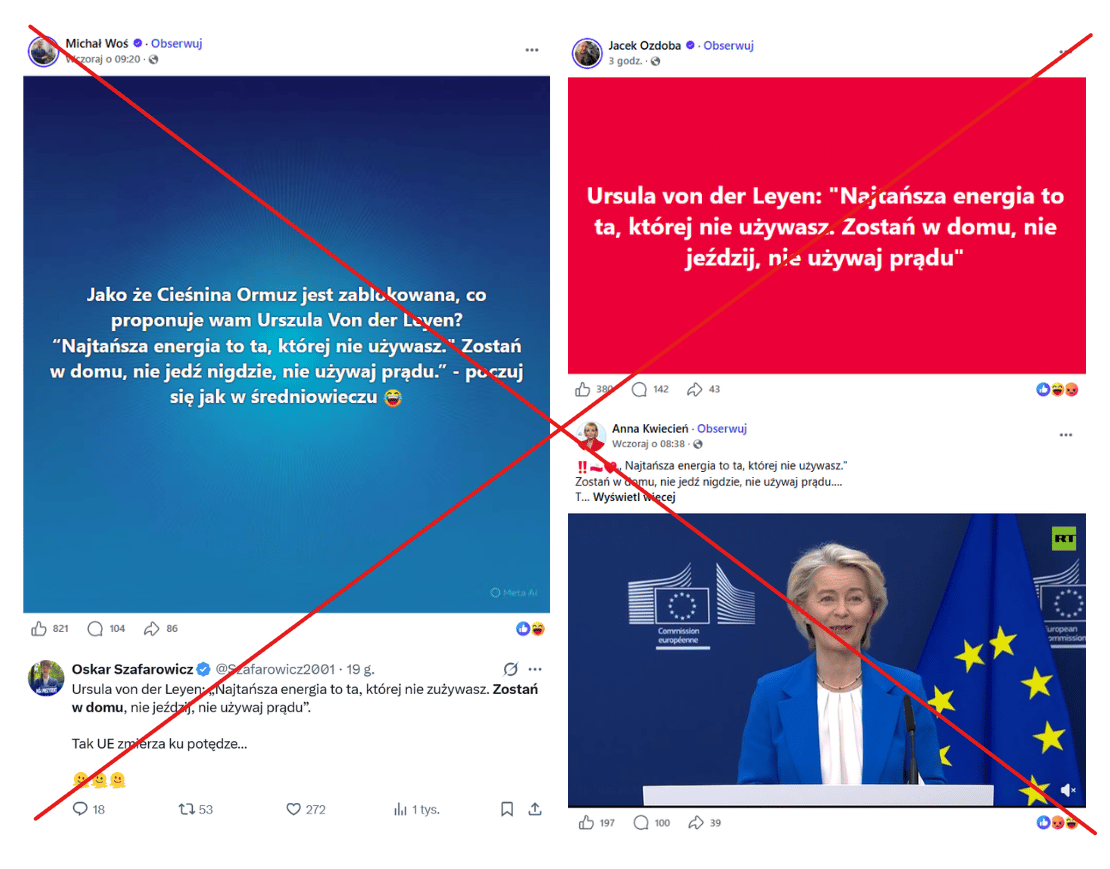This screenshot has height=869, width=1110.
Task: Open comments on Jacek Ozdoba's post
Action: tap(639, 389)
